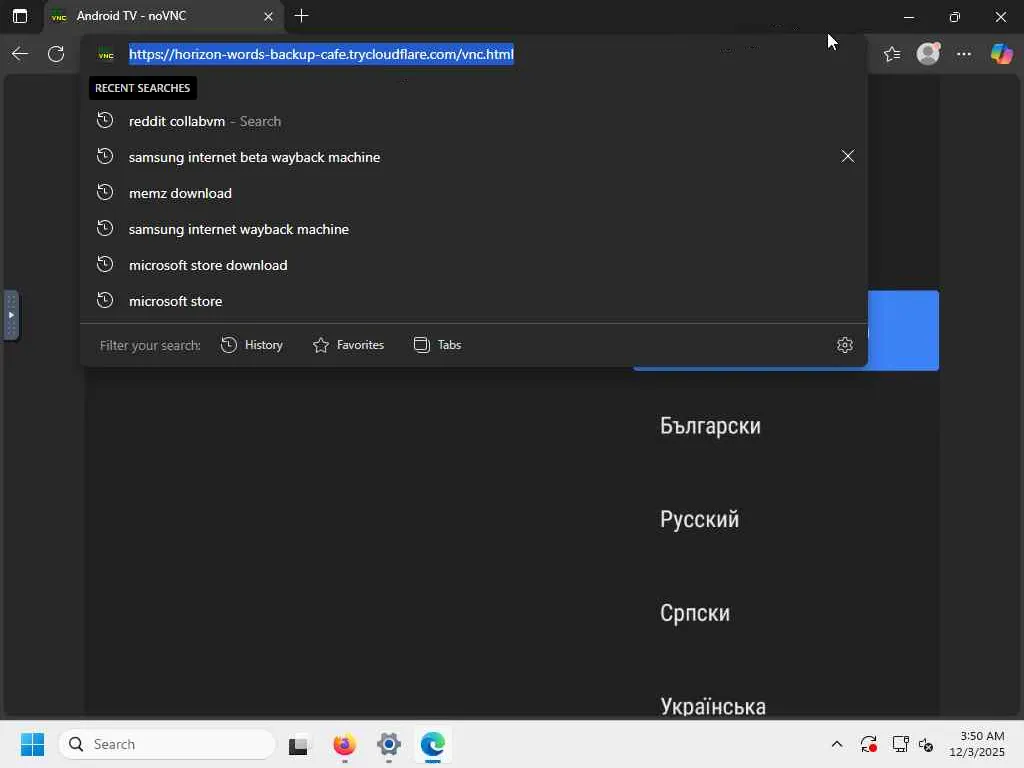Viewport: 1024px width, 768px height.
Task: Choose Українська language option
Action: click(712, 707)
